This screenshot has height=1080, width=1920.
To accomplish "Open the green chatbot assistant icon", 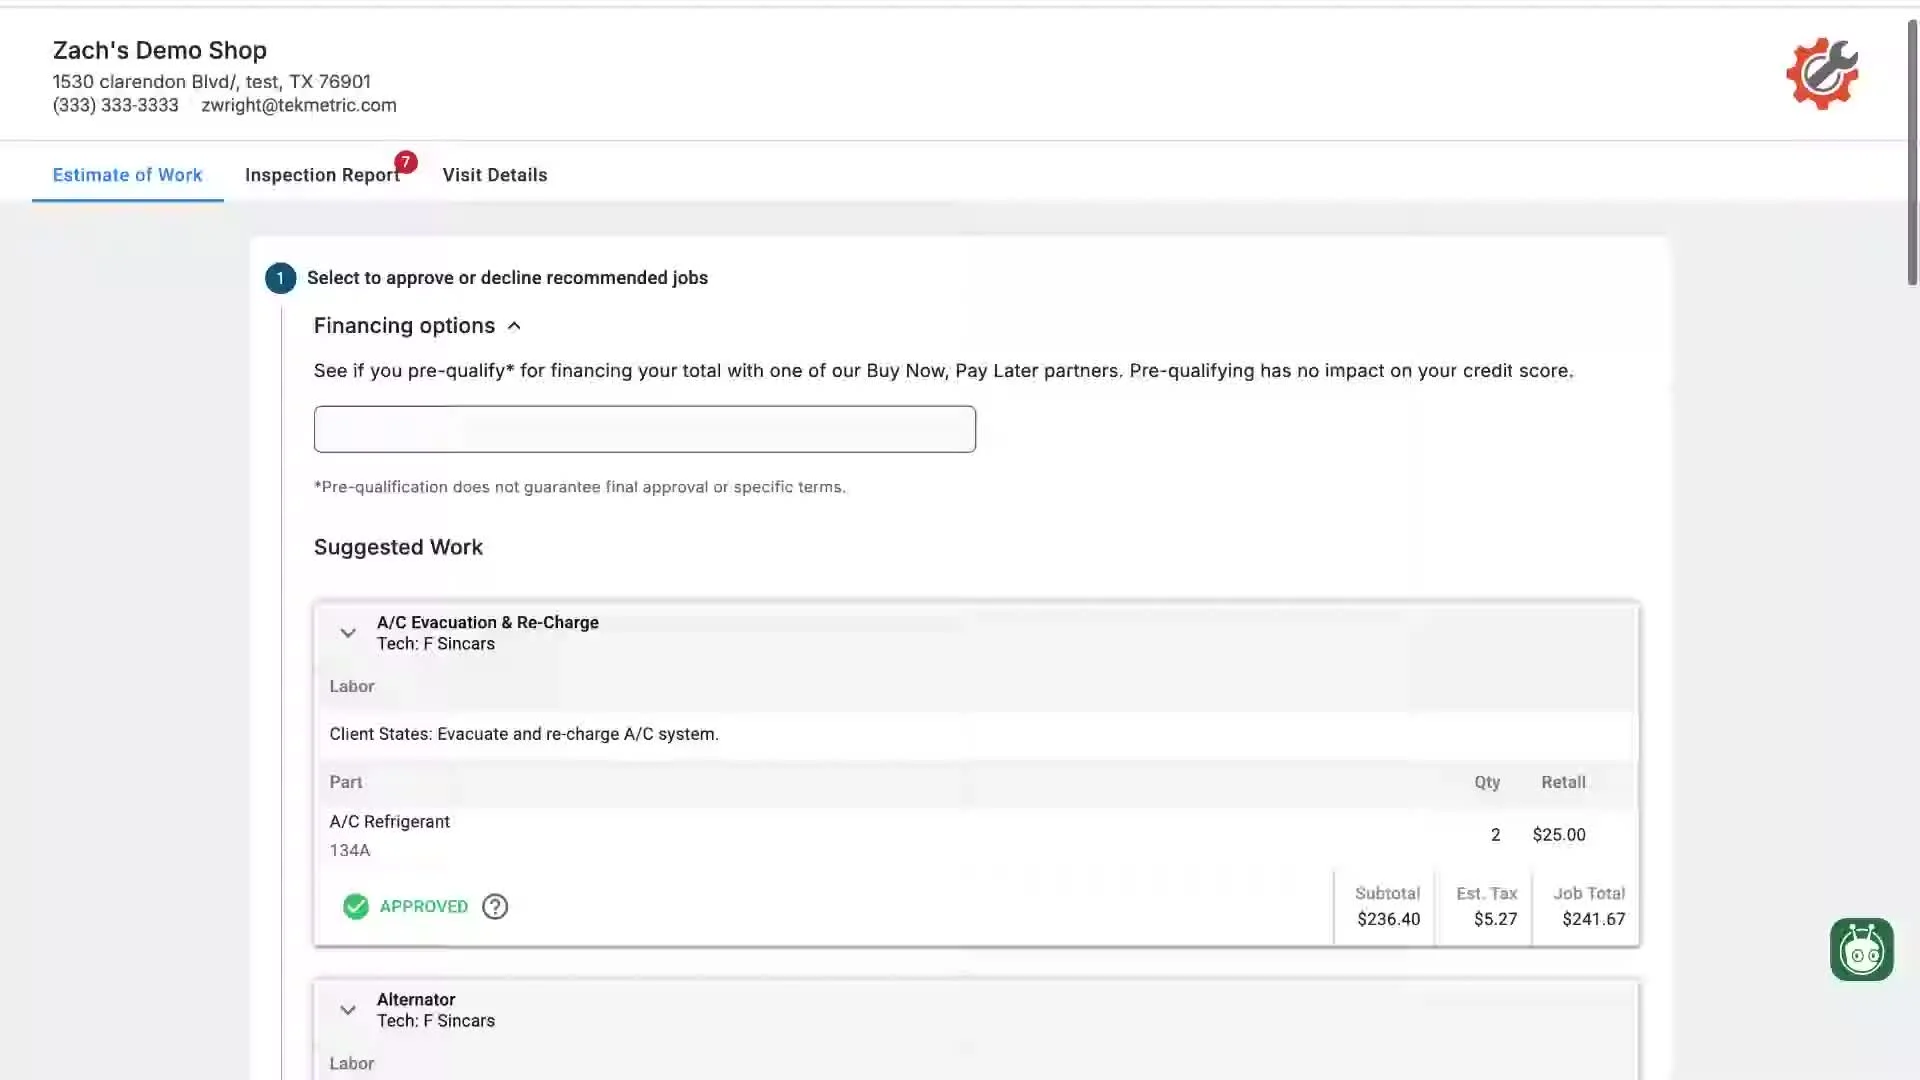I will click(x=1861, y=950).
